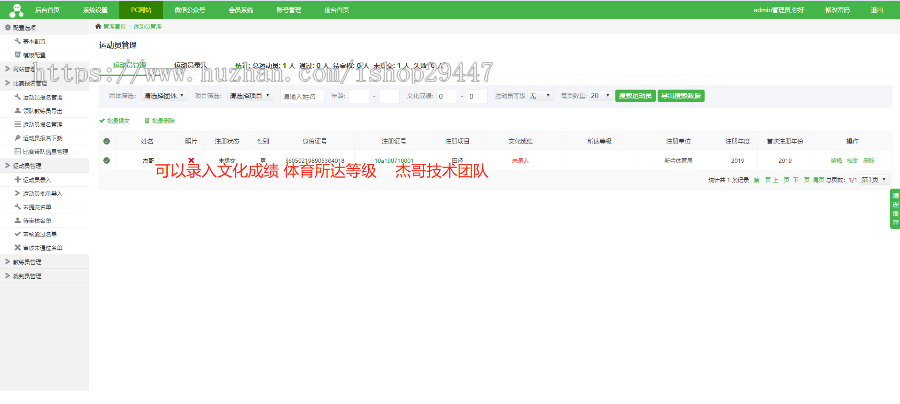Click the gear icon beside 配置选项
The image size is (900, 404).
[7, 28]
